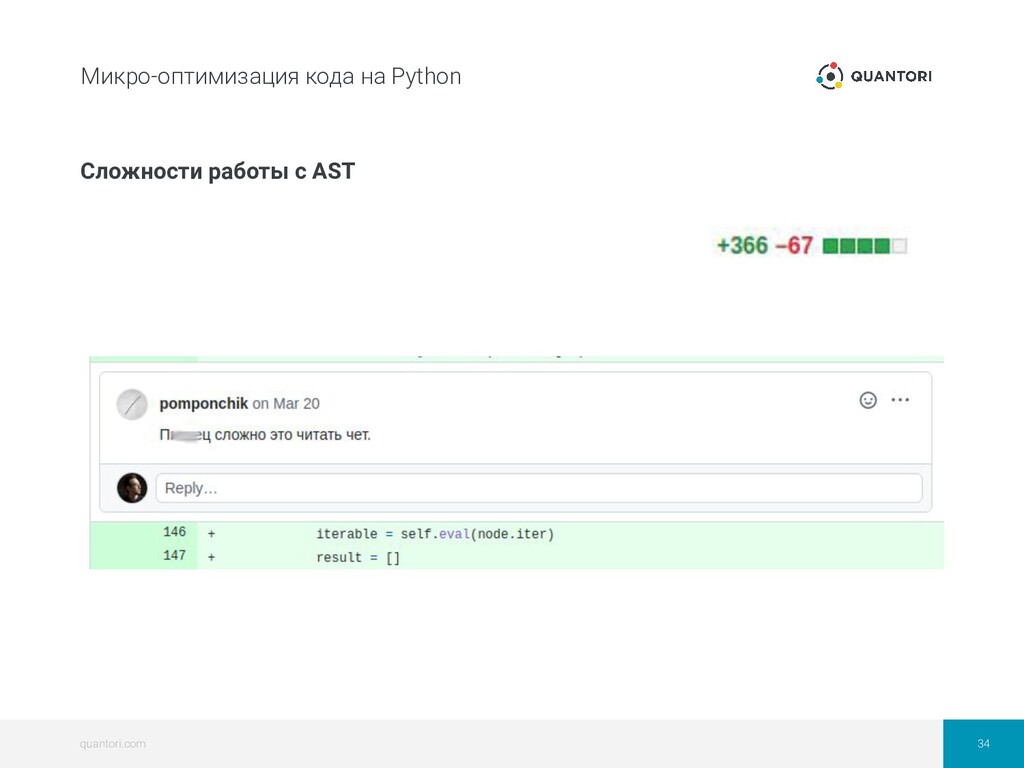Click the code line 'result = []'
The image size is (1024, 768).
click(x=358, y=558)
